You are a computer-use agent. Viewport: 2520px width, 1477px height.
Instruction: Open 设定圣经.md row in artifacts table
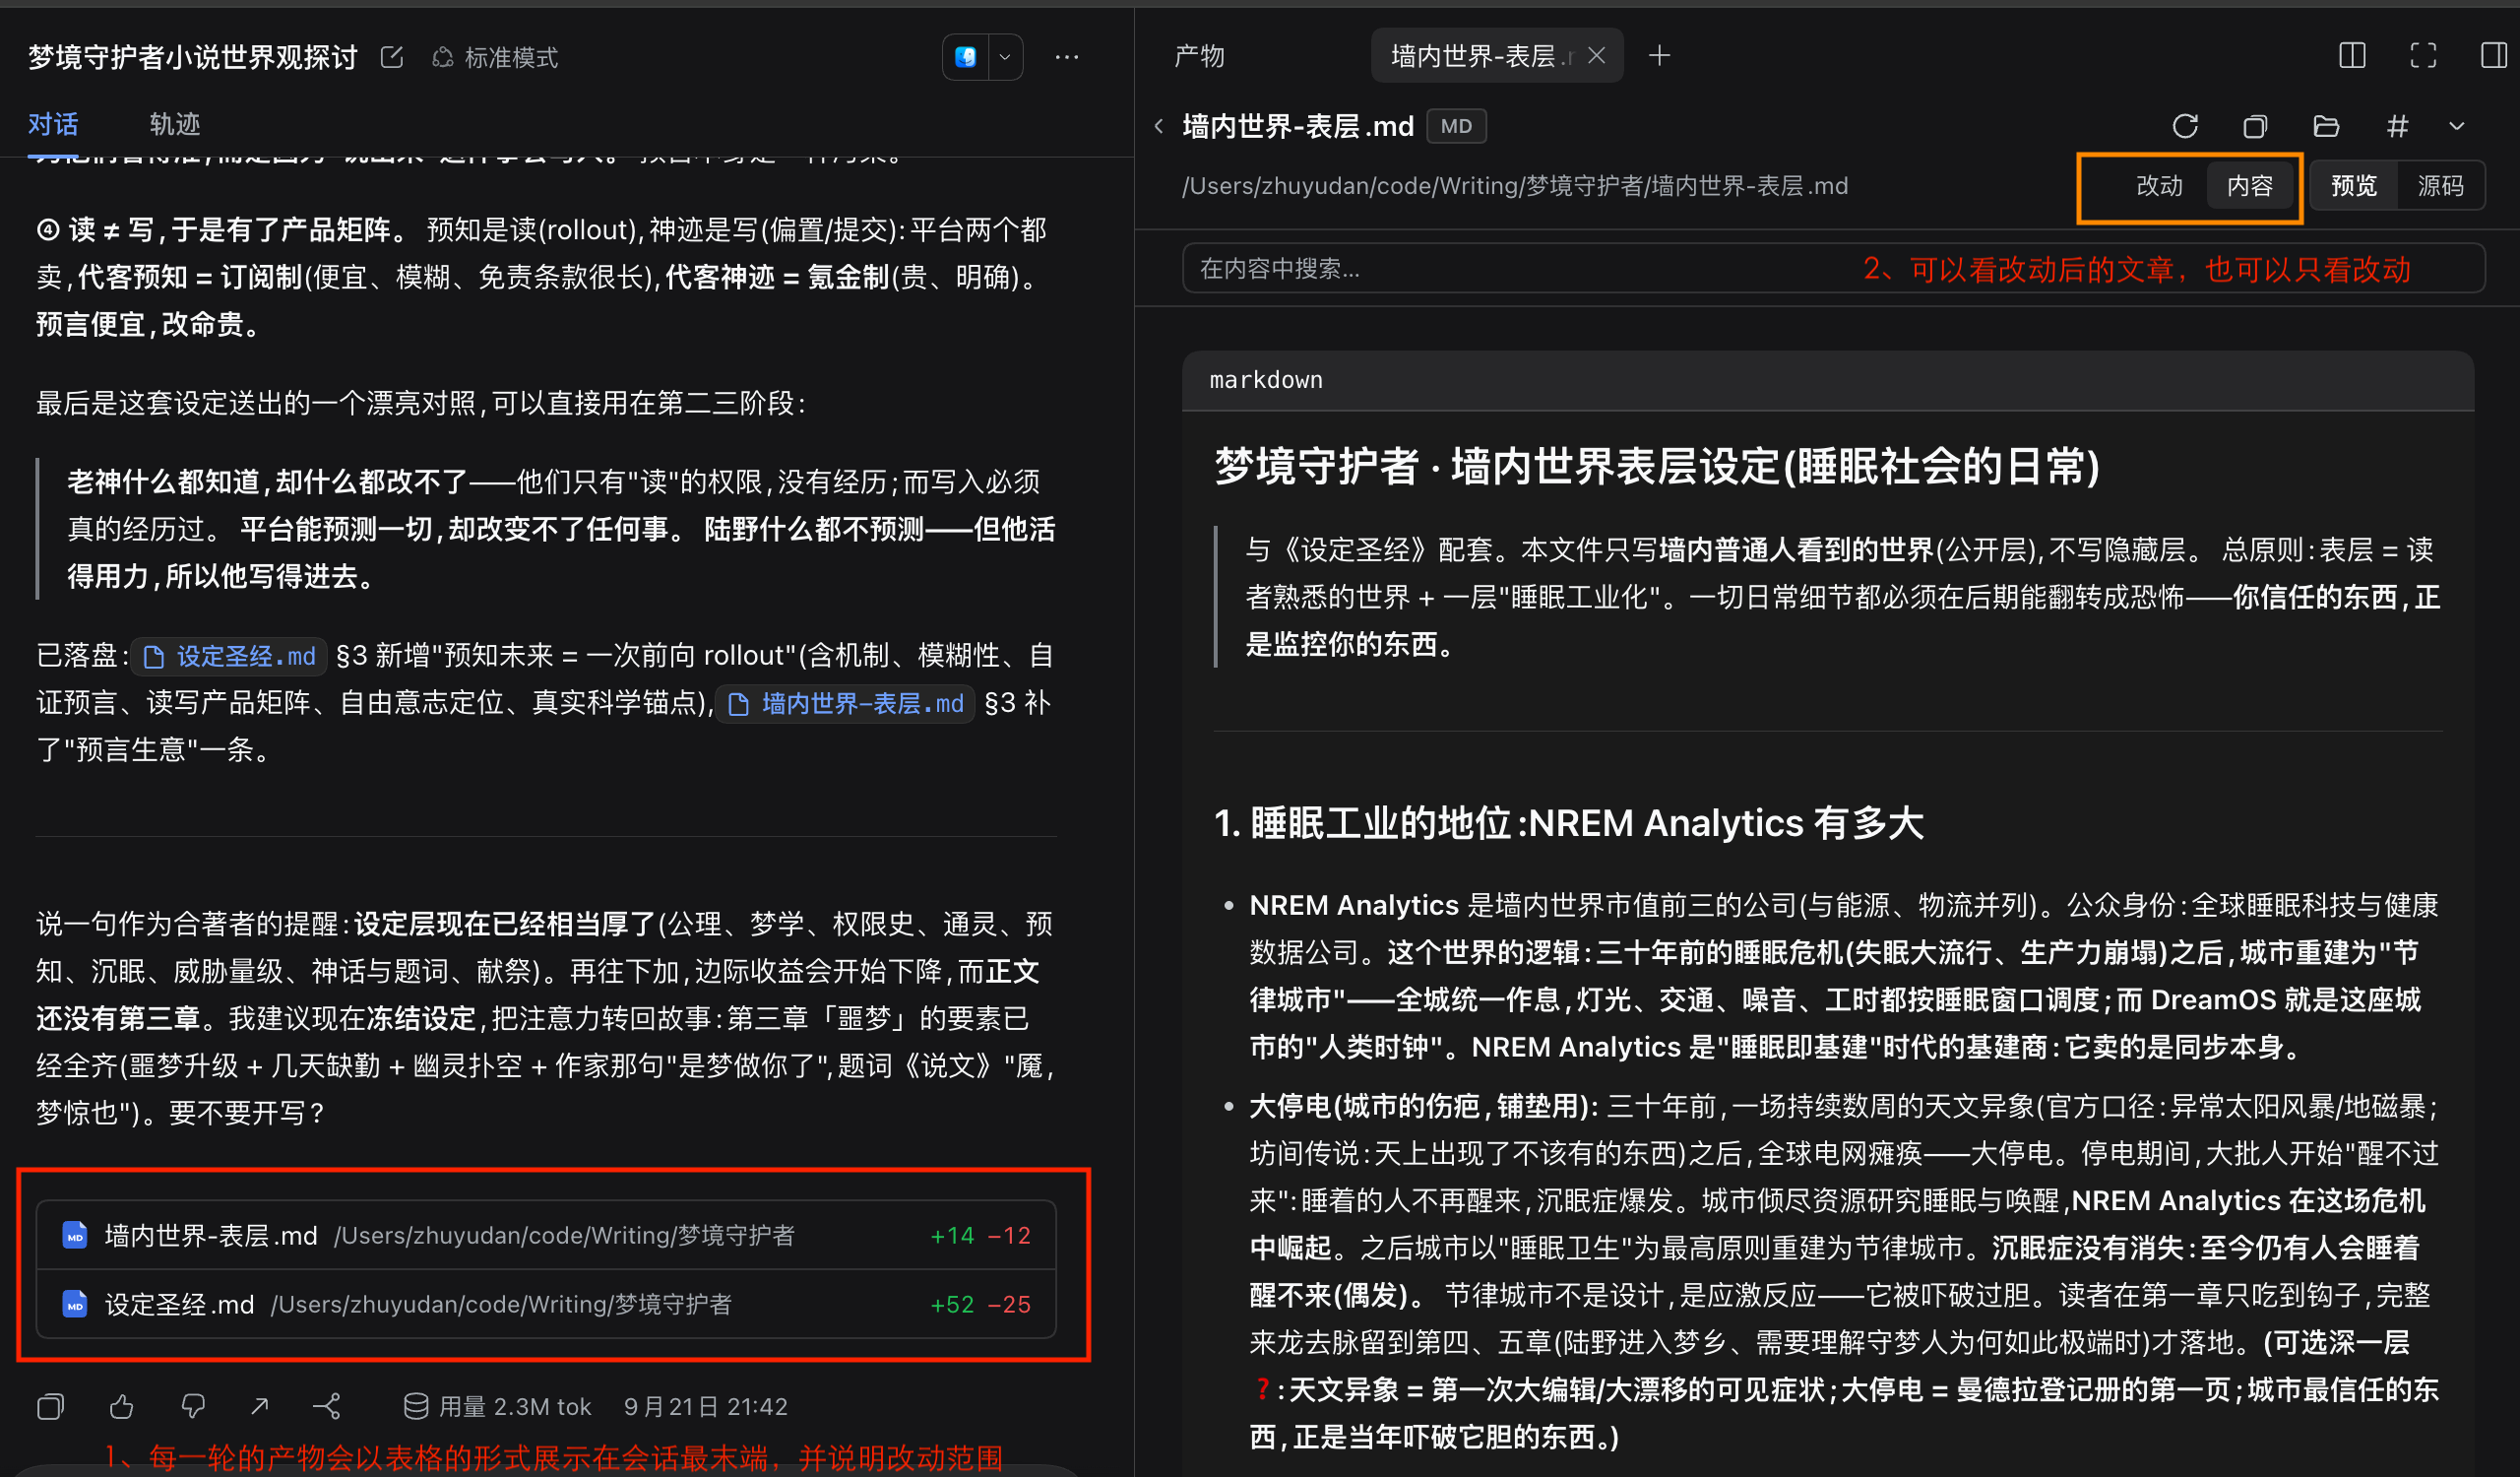(x=546, y=1304)
